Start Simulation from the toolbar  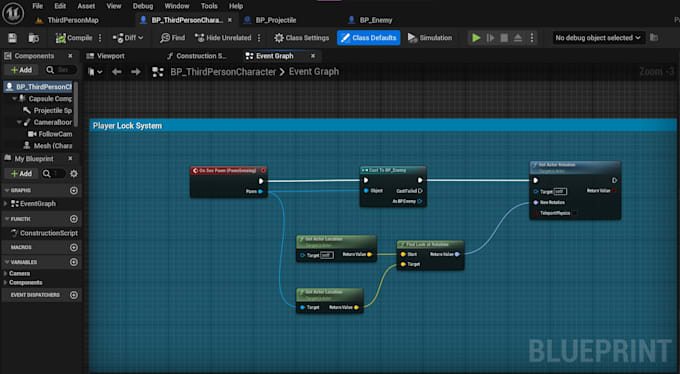430,38
